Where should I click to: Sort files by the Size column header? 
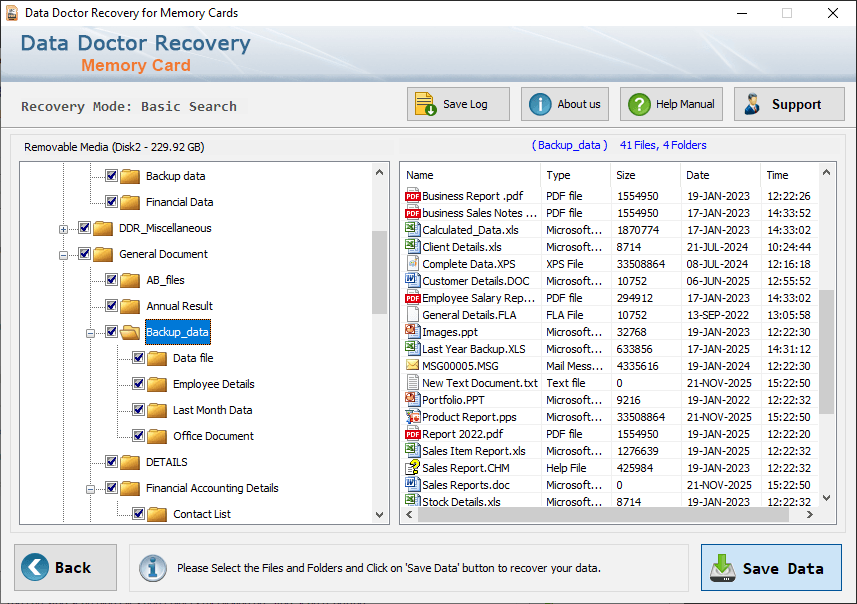(645, 175)
